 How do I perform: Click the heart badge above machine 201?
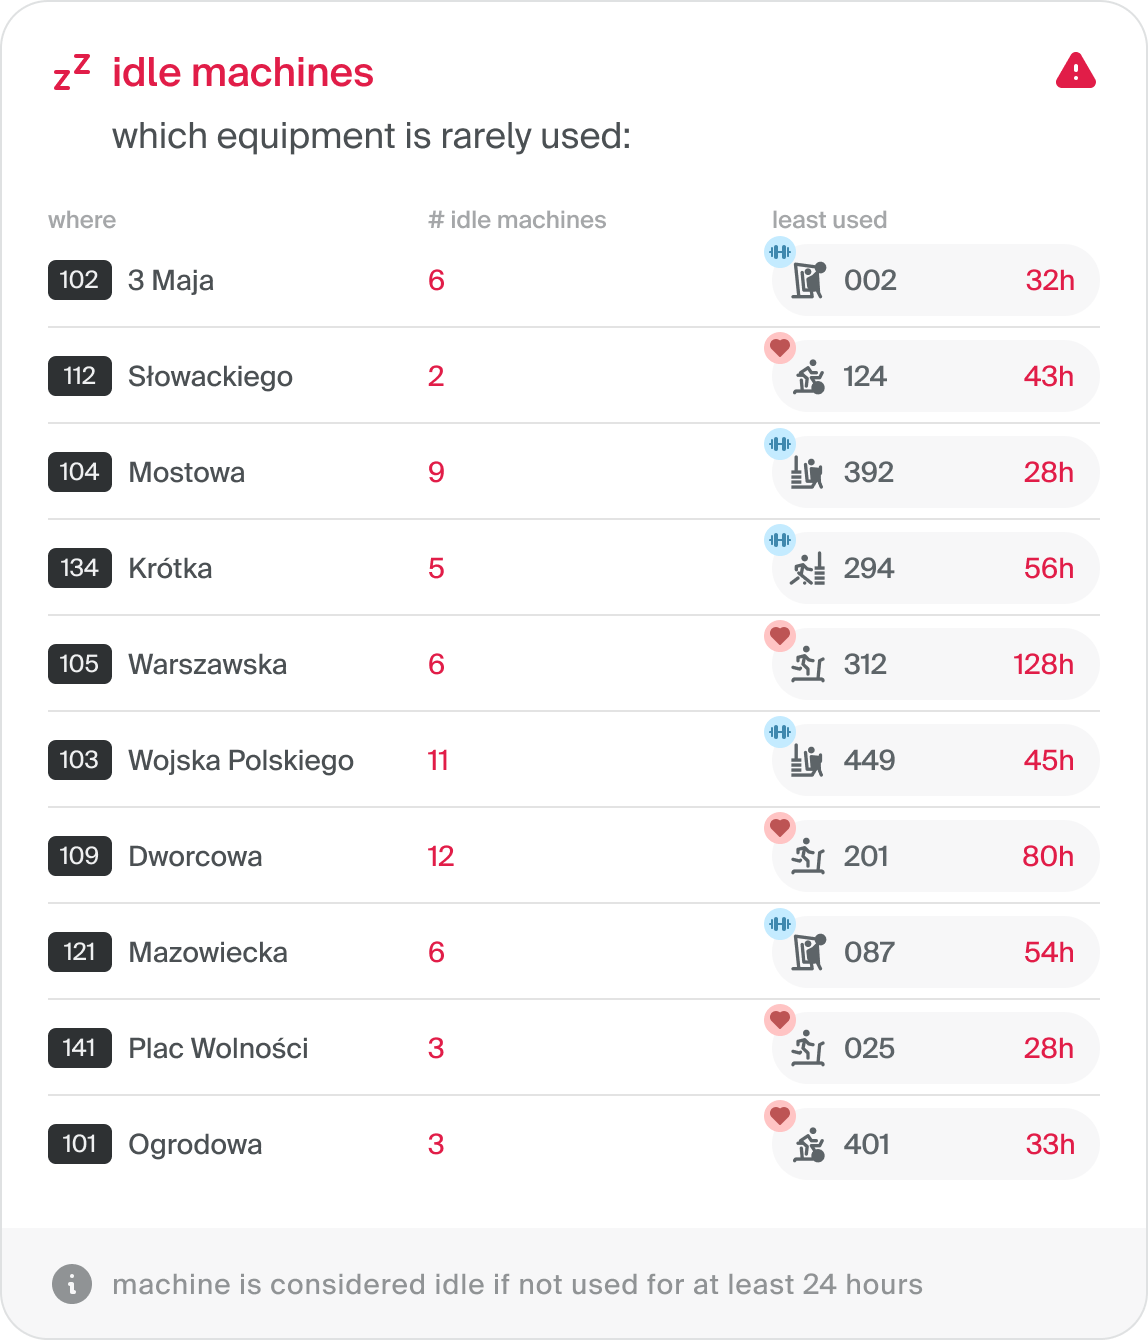point(780,828)
